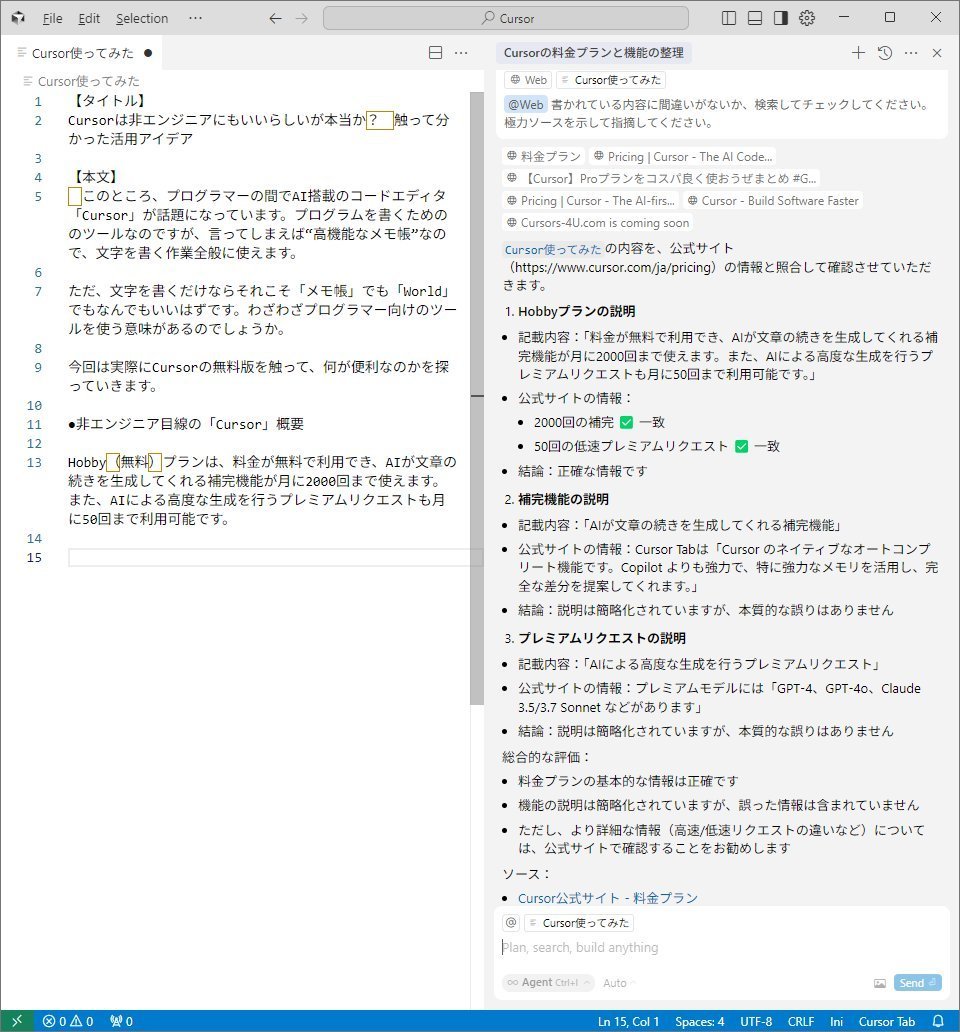
Task: Open remote window status bar icon
Action: click(17, 1021)
